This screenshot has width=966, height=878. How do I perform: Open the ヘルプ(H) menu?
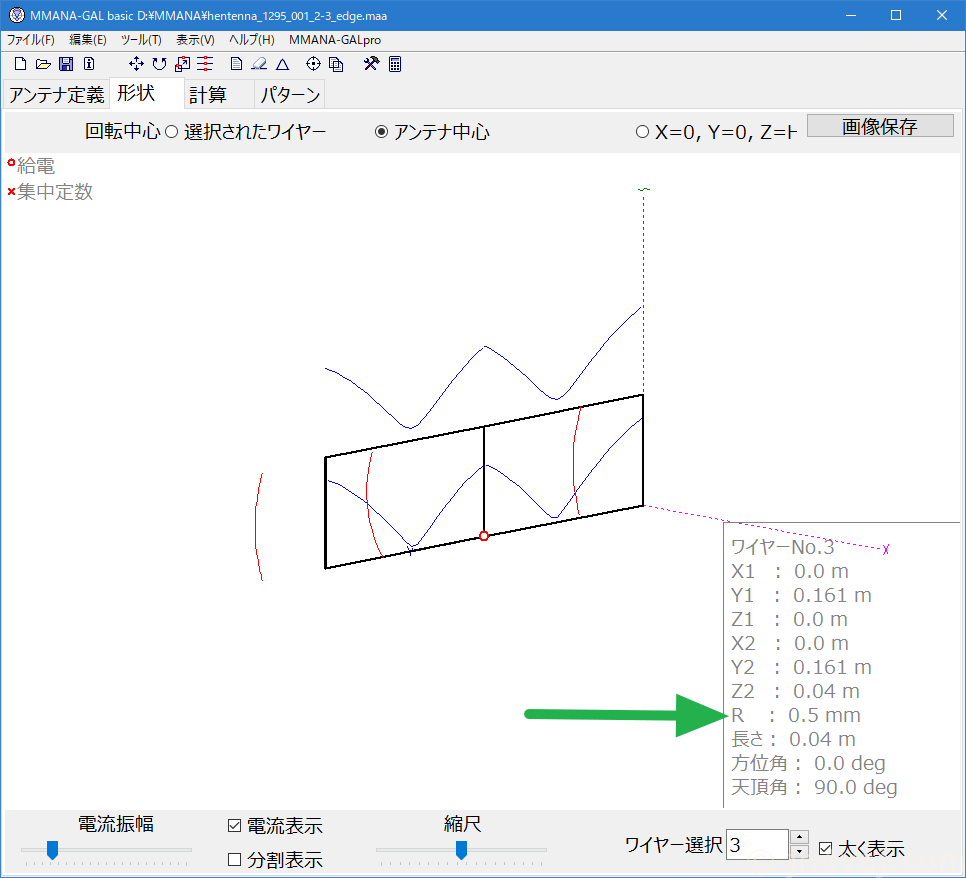[x=251, y=40]
